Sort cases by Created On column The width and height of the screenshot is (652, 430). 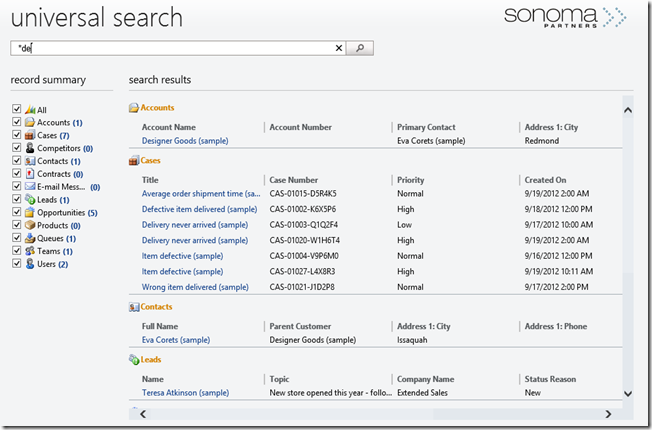pos(545,180)
